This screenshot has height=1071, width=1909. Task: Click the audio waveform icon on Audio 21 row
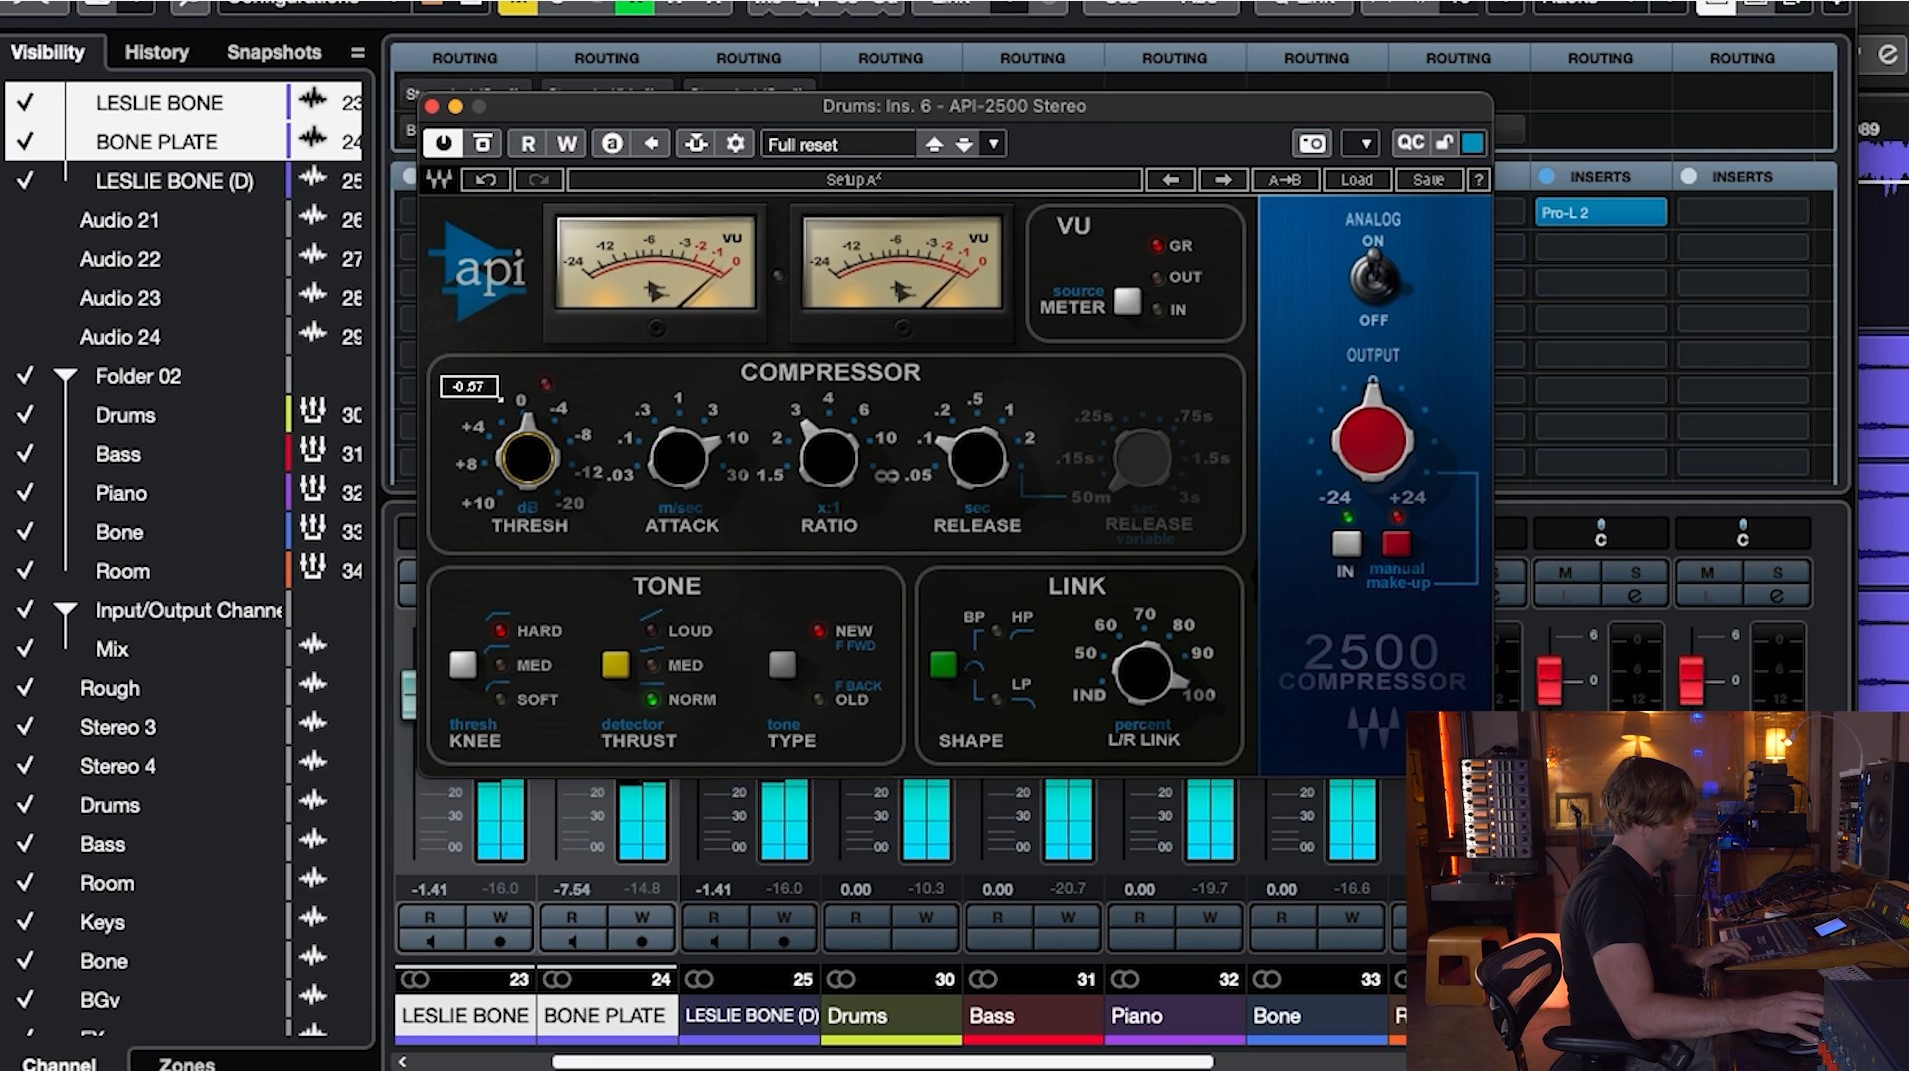tap(313, 217)
